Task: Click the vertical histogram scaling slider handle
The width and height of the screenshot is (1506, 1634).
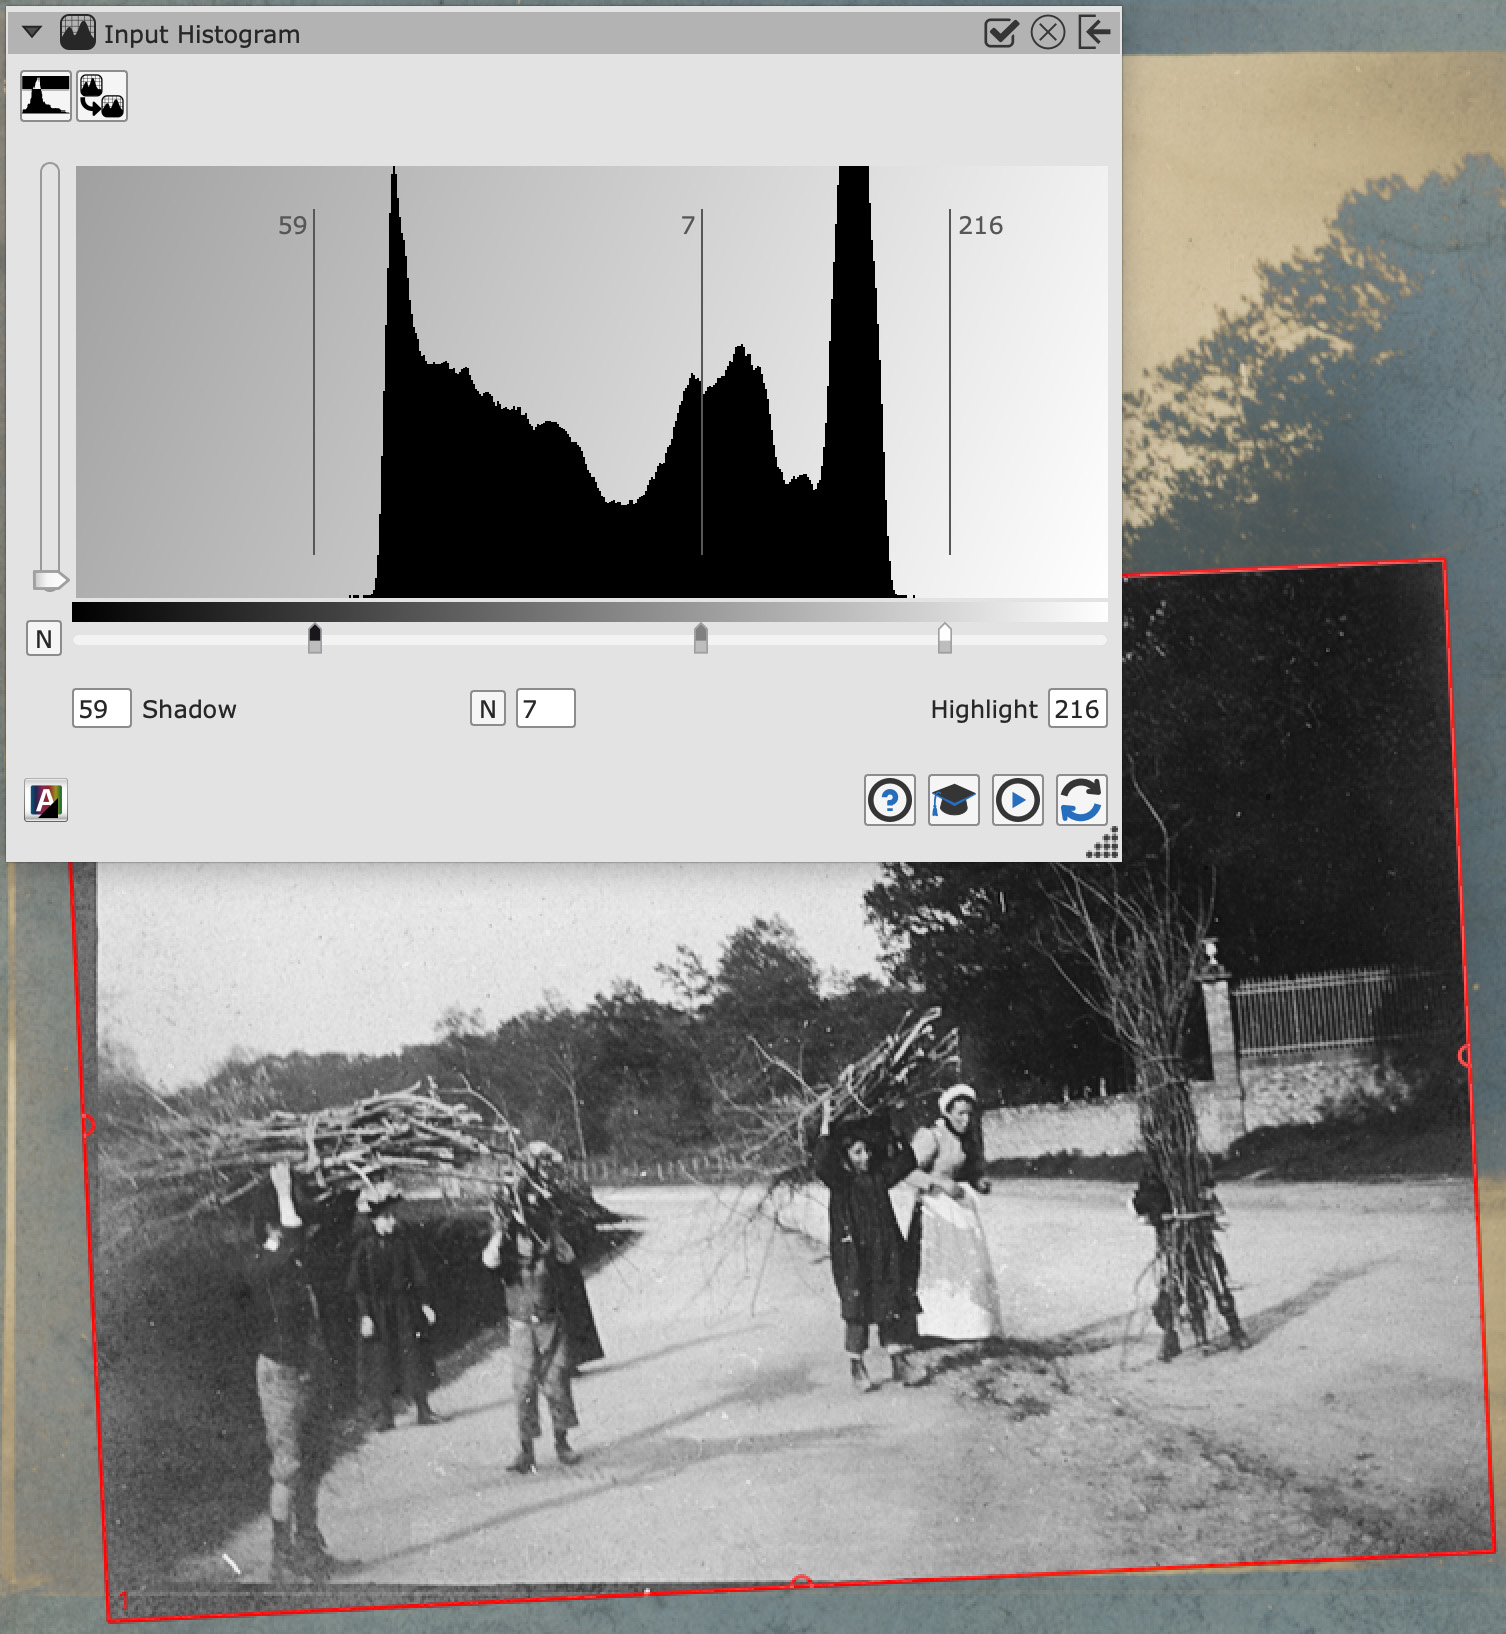Action: pyautogui.click(x=49, y=580)
